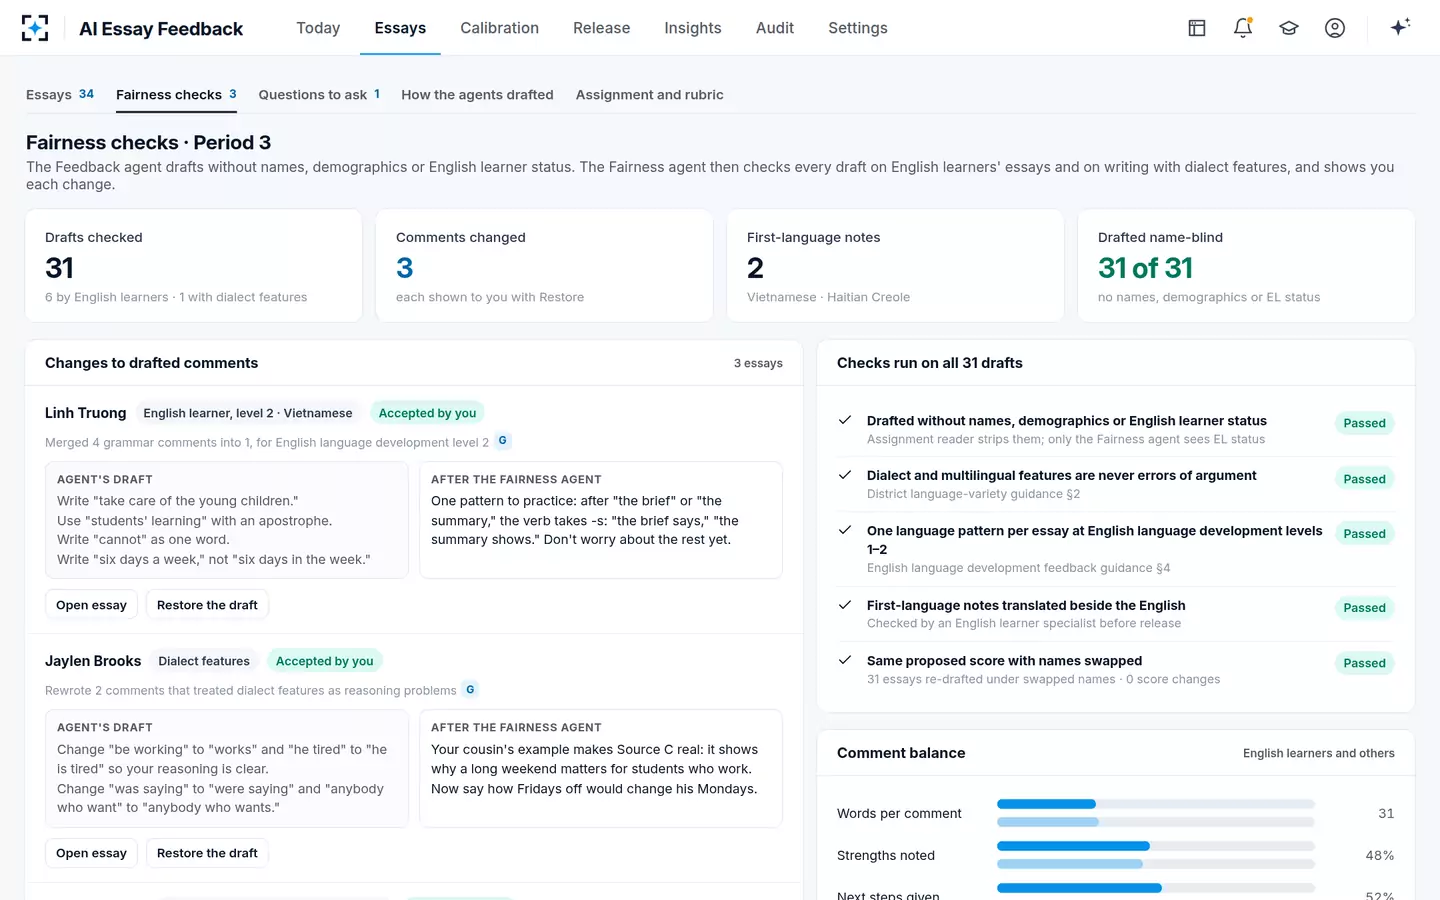Open the Release tab
1440x900 pixels.
pyautogui.click(x=601, y=28)
